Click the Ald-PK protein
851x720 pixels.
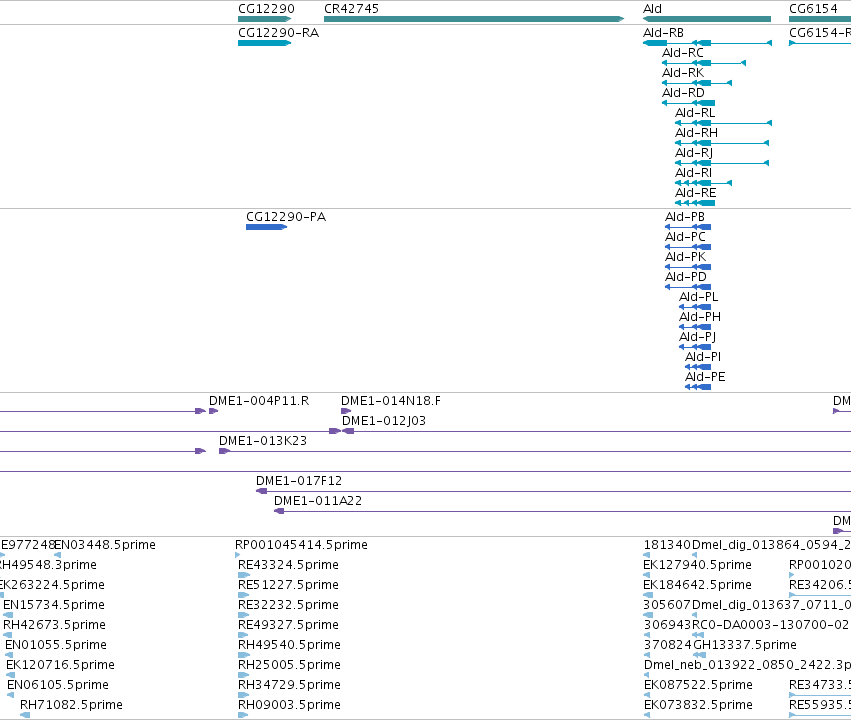(x=688, y=267)
